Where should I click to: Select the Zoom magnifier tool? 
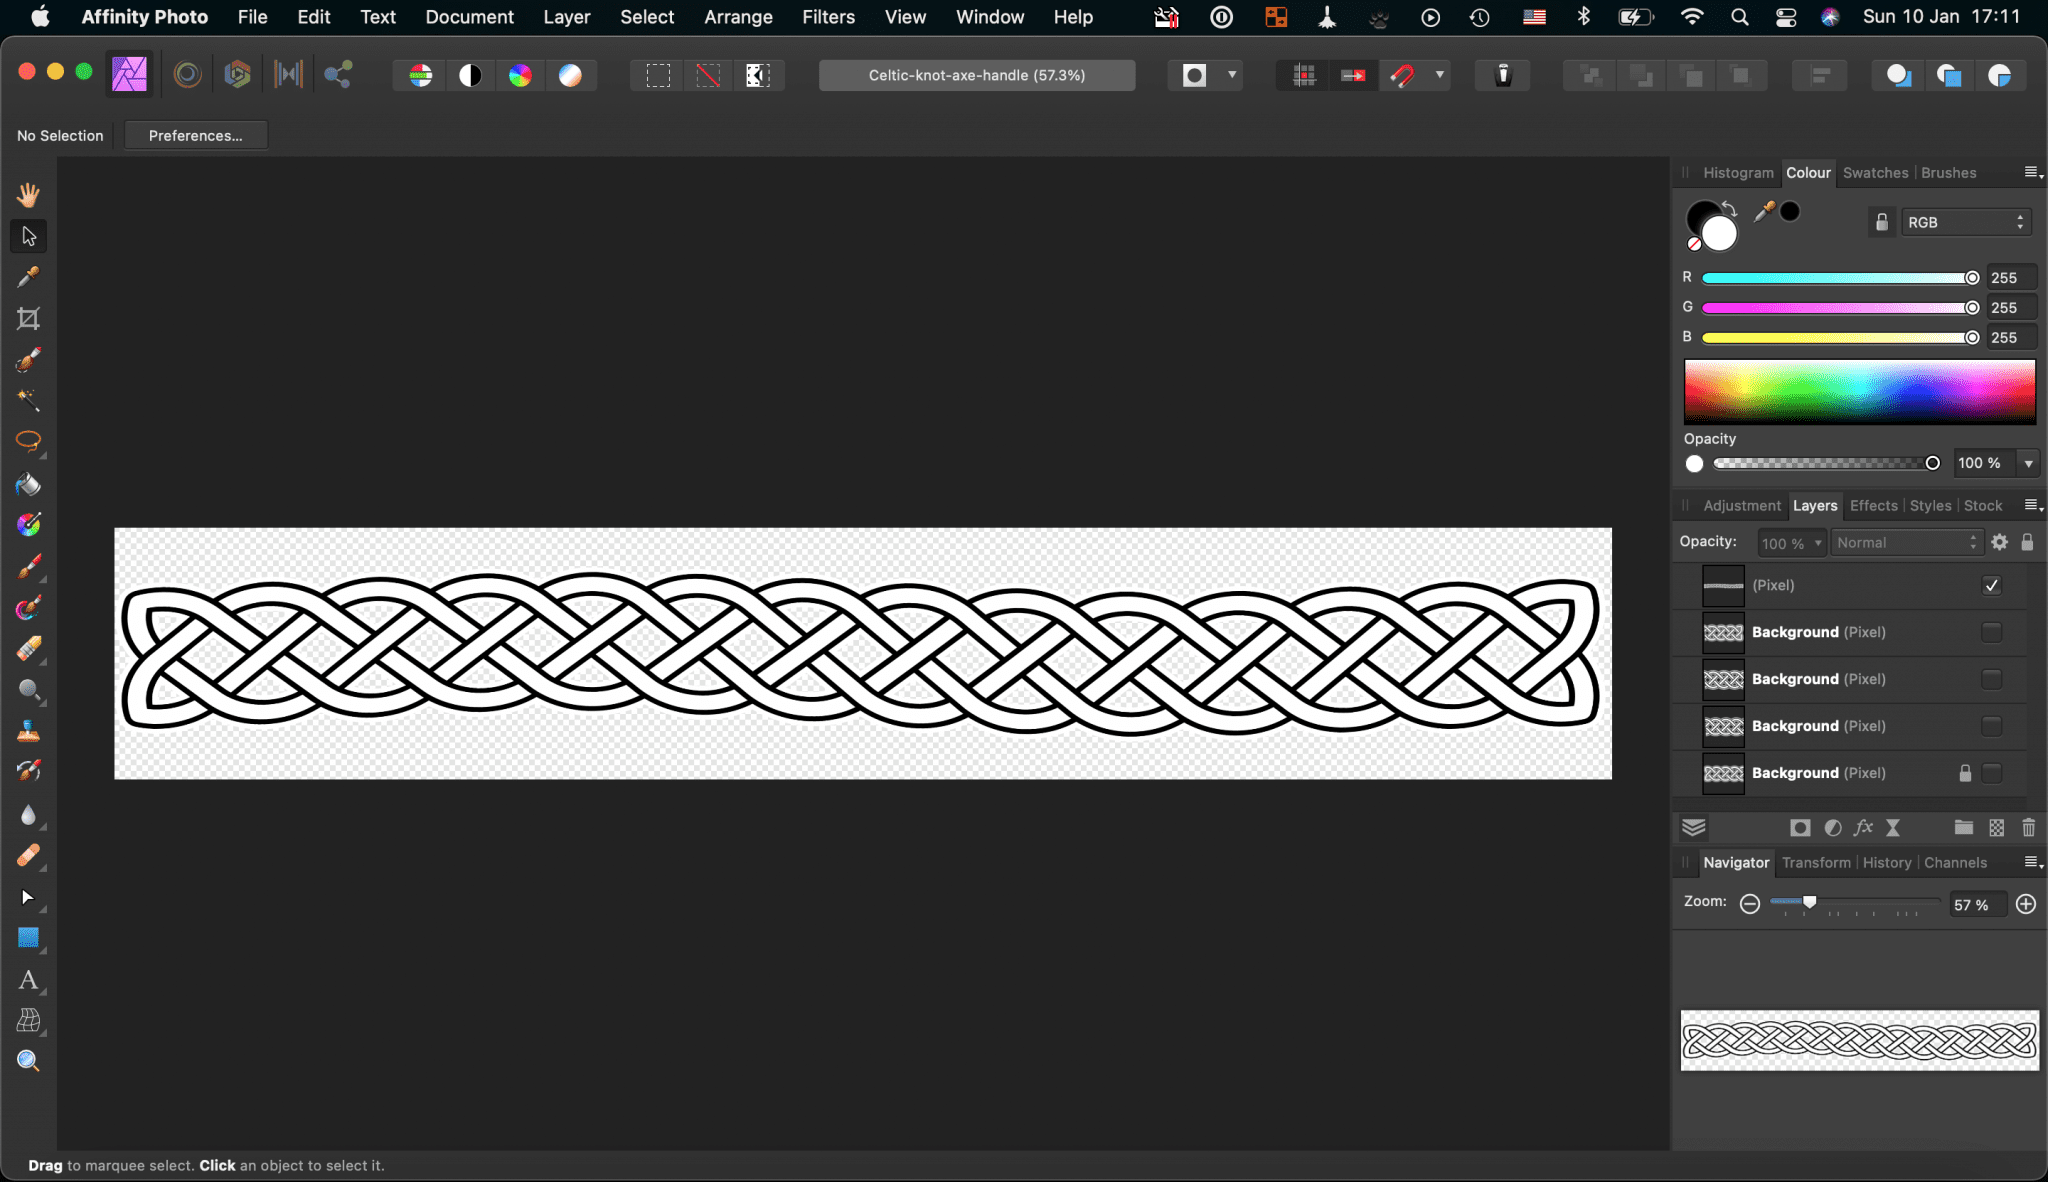(28, 1061)
